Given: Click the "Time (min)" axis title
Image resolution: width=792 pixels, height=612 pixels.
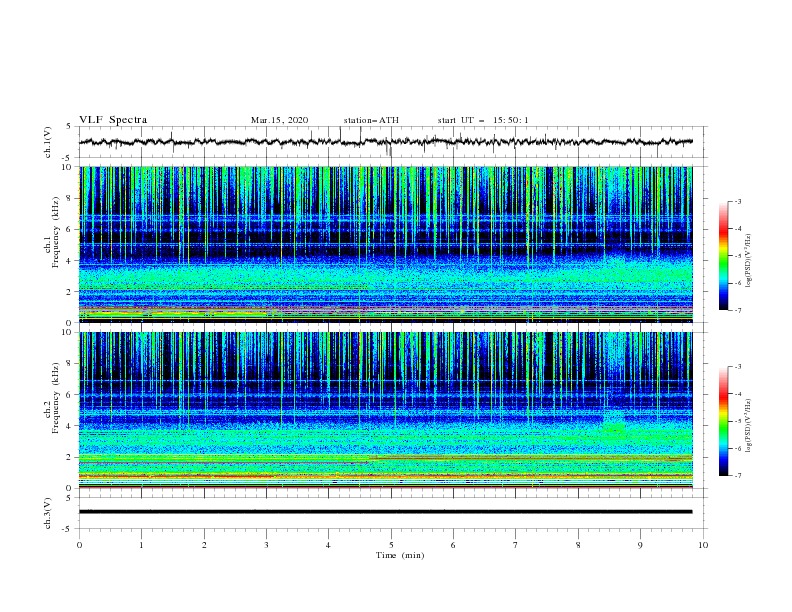Looking at the screenshot, I should pos(400,555).
